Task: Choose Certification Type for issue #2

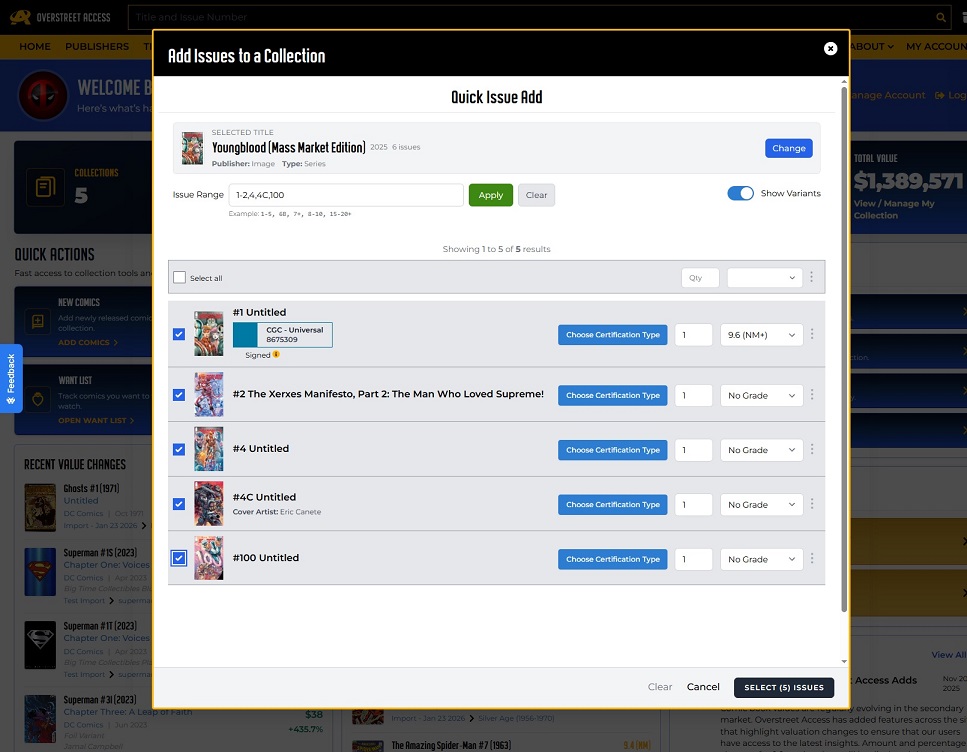Action: 612,395
